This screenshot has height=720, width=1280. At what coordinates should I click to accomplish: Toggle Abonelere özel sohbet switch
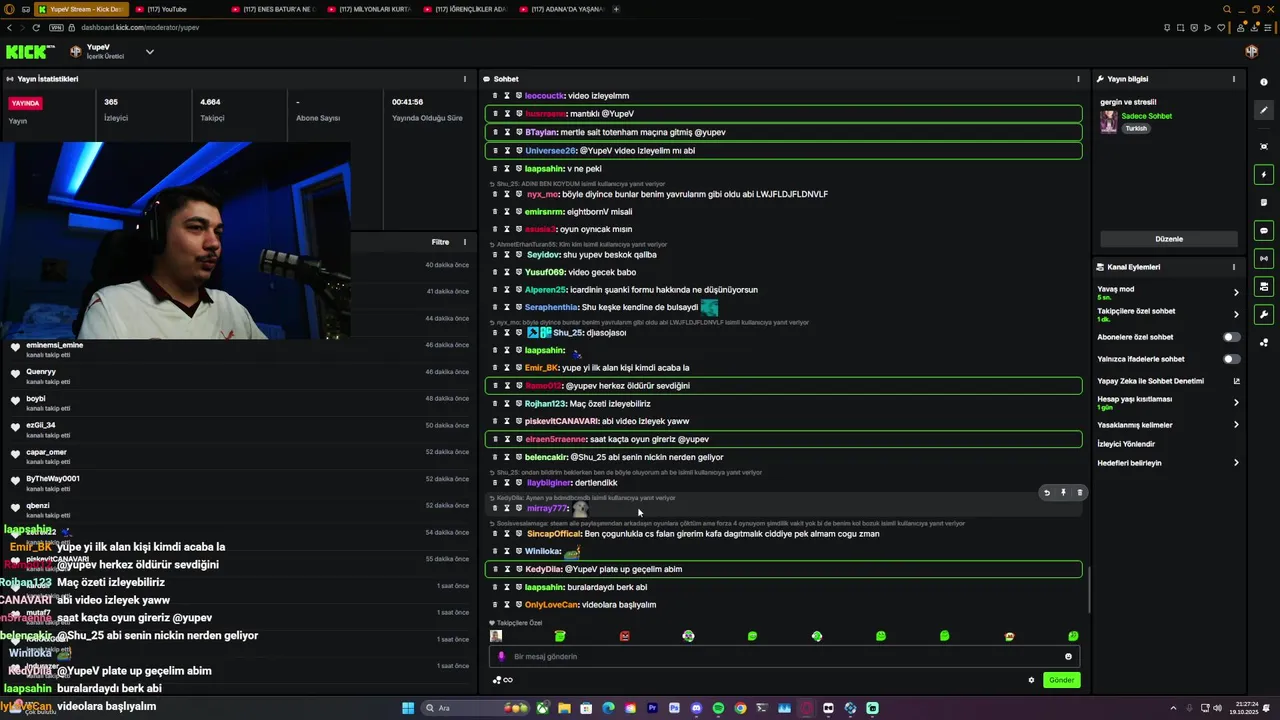[x=1232, y=337]
